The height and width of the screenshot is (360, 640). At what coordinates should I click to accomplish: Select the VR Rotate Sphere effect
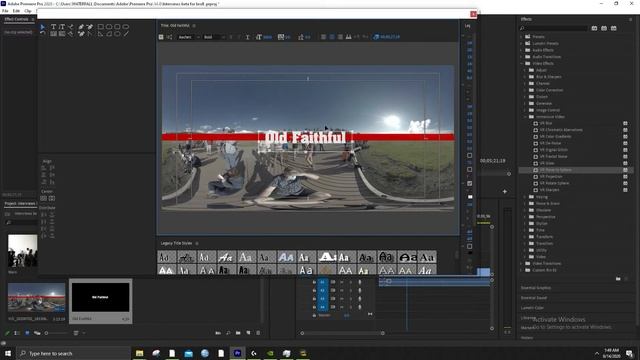tap(554, 183)
